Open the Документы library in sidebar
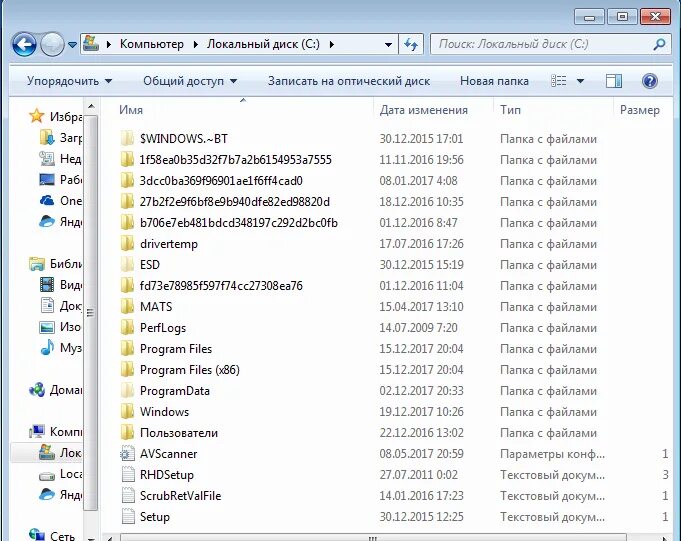This screenshot has width=681, height=541. point(60,306)
